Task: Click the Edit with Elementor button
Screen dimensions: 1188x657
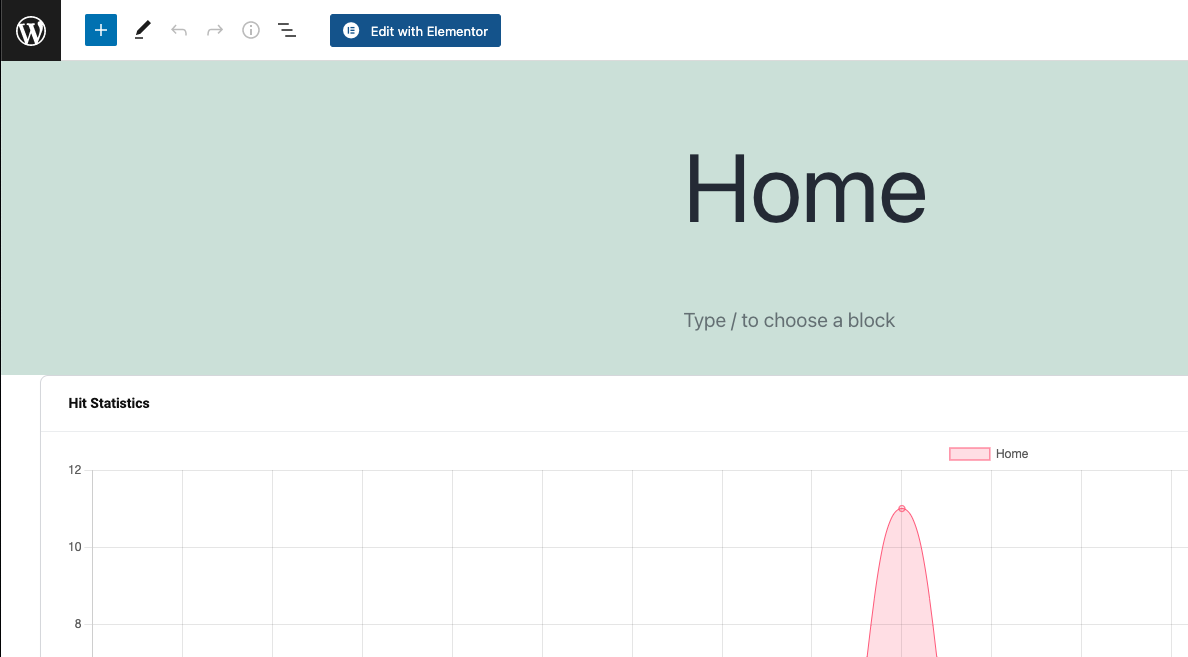Action: pos(415,30)
